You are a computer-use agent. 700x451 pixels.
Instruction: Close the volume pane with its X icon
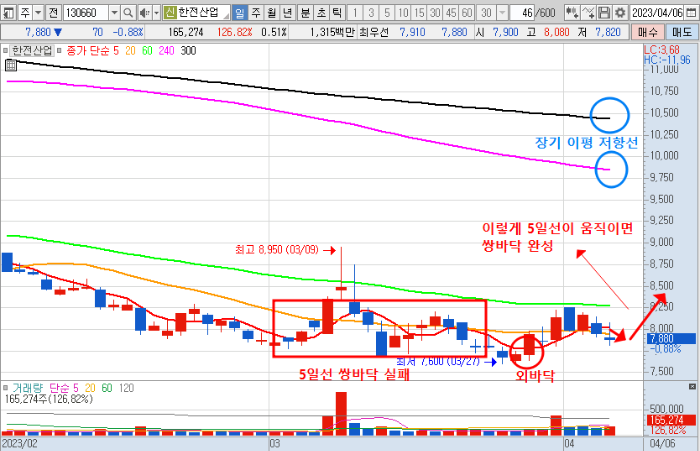point(692,387)
